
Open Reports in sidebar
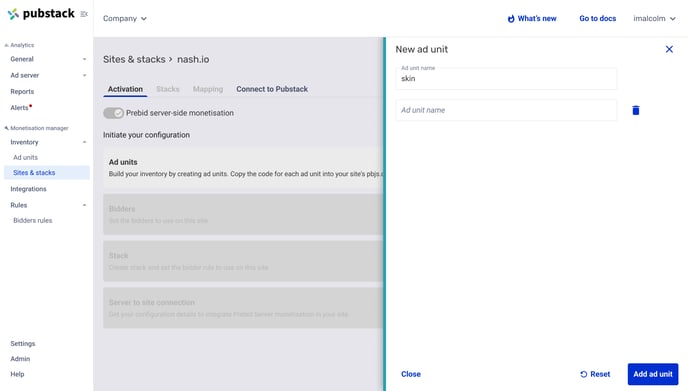[x=22, y=92]
